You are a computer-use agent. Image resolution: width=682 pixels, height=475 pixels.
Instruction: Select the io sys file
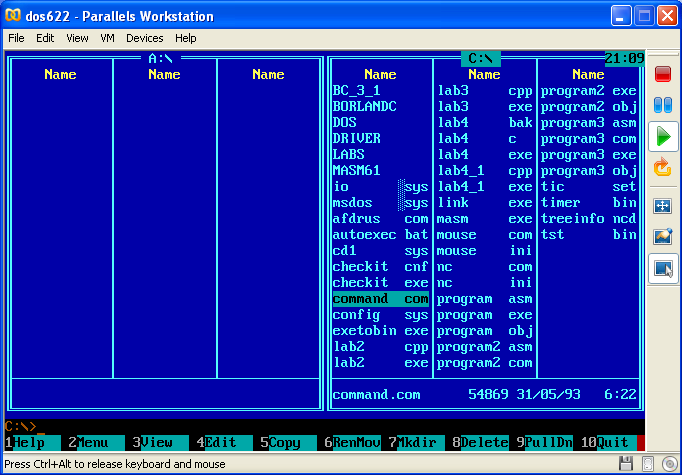[381, 187]
